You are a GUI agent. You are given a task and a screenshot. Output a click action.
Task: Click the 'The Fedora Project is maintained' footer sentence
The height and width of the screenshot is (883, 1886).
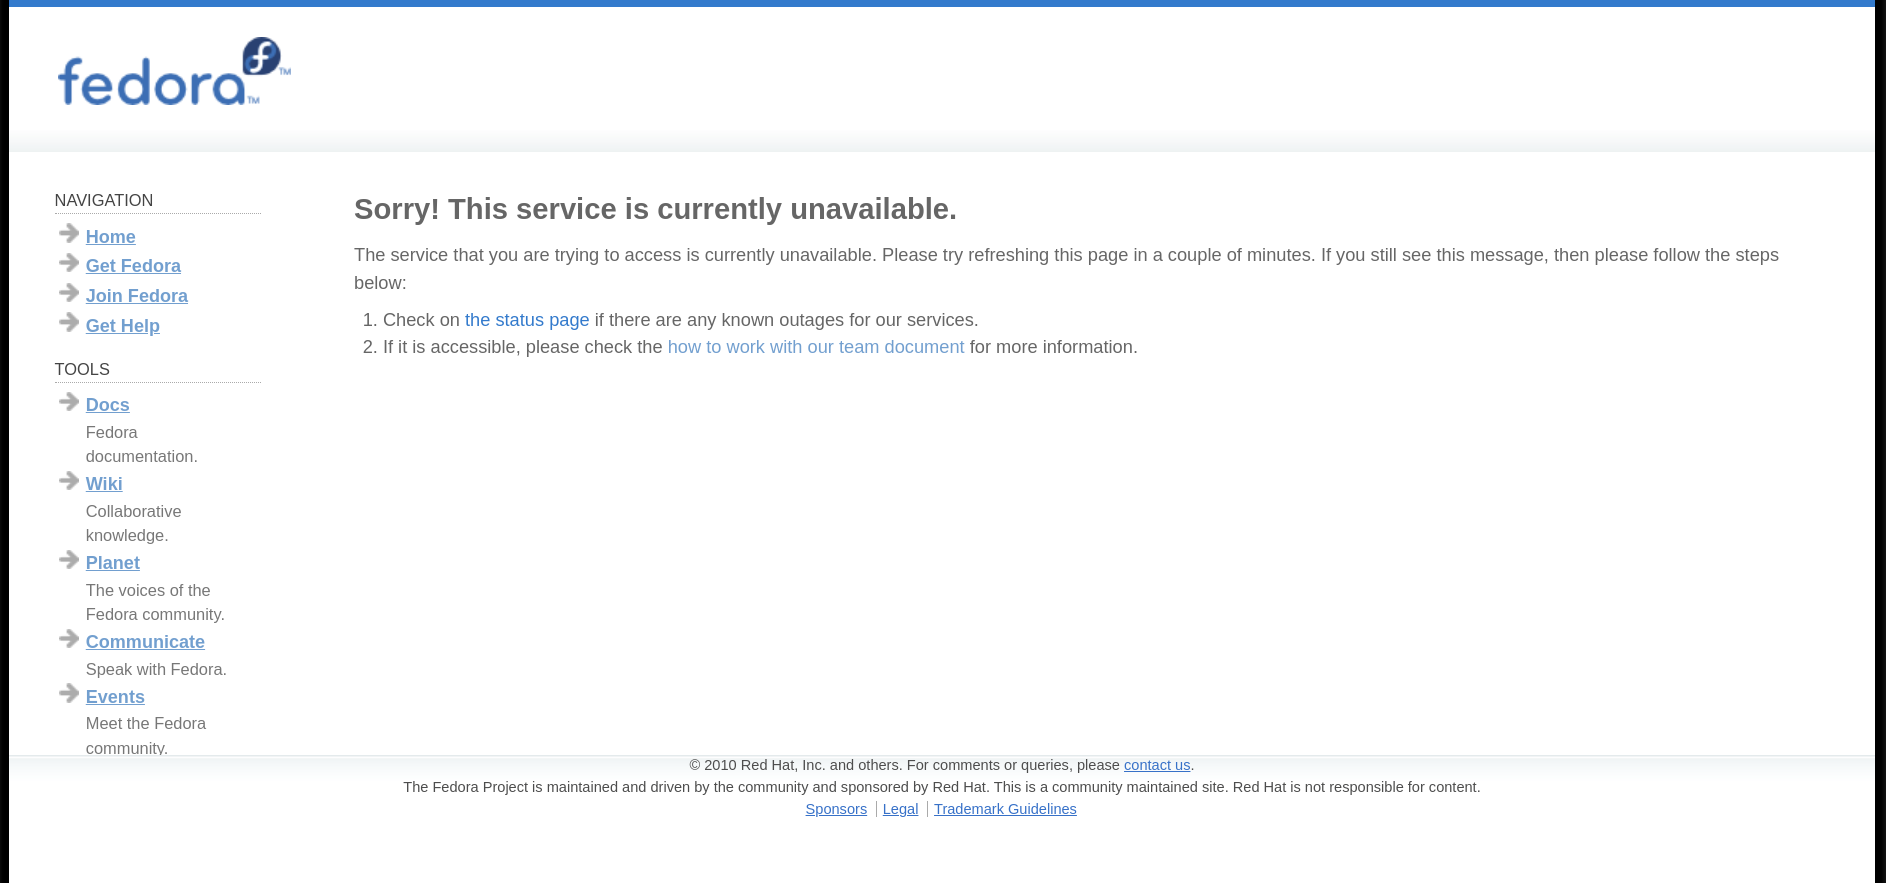pos(942,787)
